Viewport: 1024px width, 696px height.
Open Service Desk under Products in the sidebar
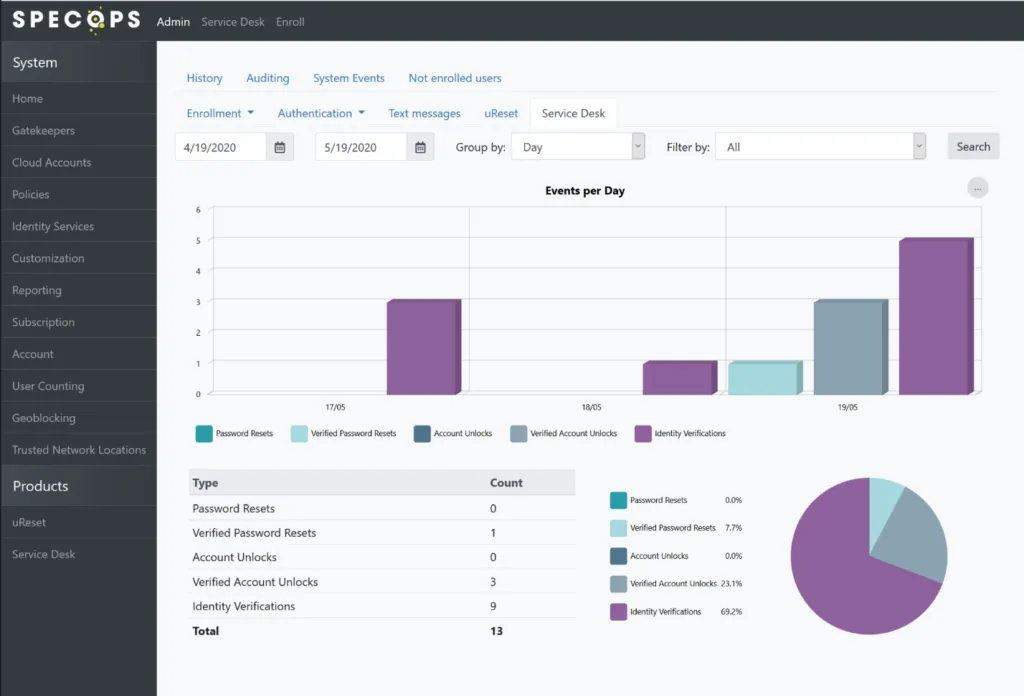click(78, 554)
